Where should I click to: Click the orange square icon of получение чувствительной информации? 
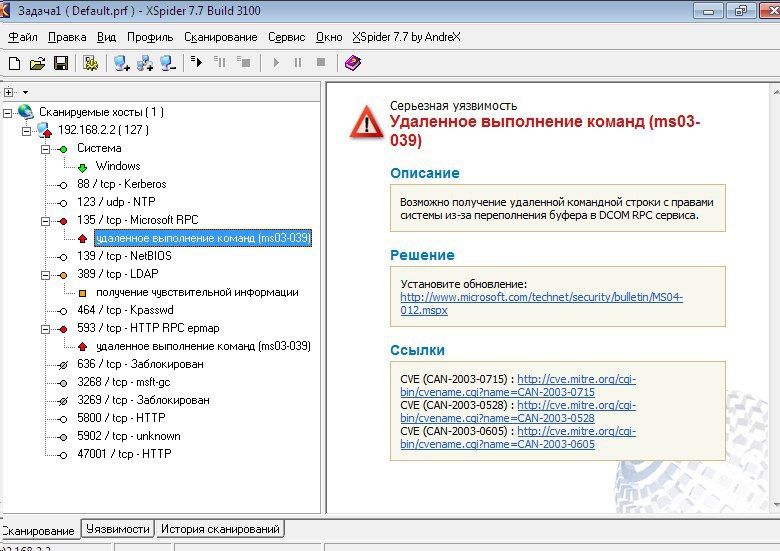(x=83, y=293)
